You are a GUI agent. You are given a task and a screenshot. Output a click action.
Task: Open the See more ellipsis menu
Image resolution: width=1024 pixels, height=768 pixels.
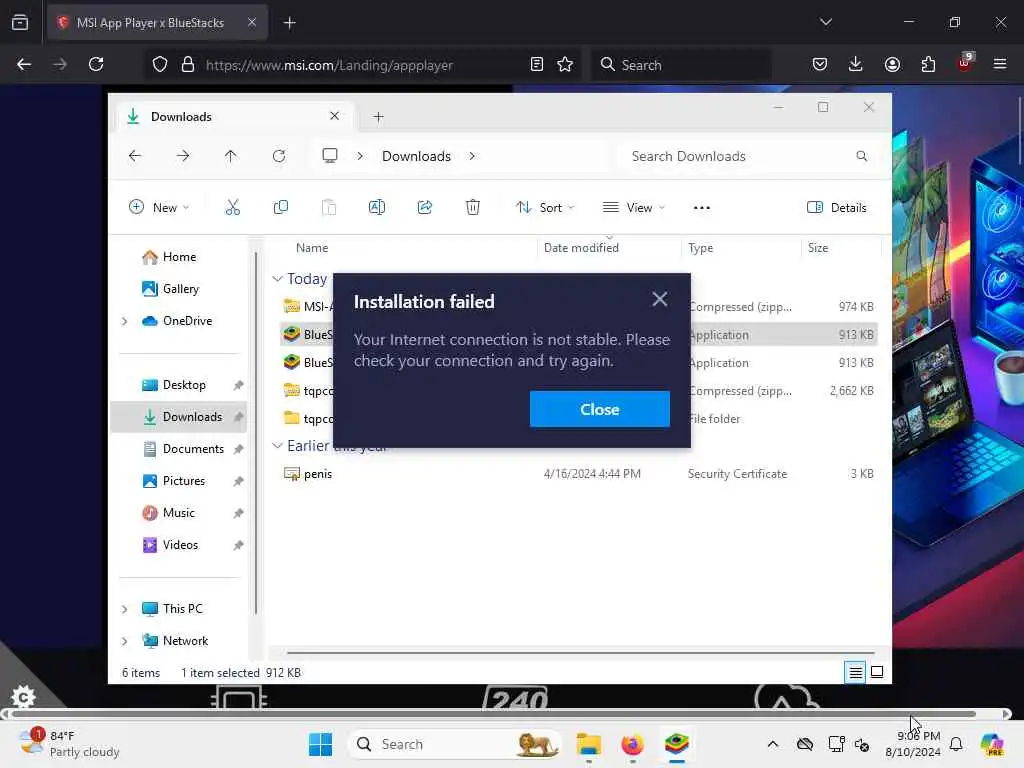[701, 208]
